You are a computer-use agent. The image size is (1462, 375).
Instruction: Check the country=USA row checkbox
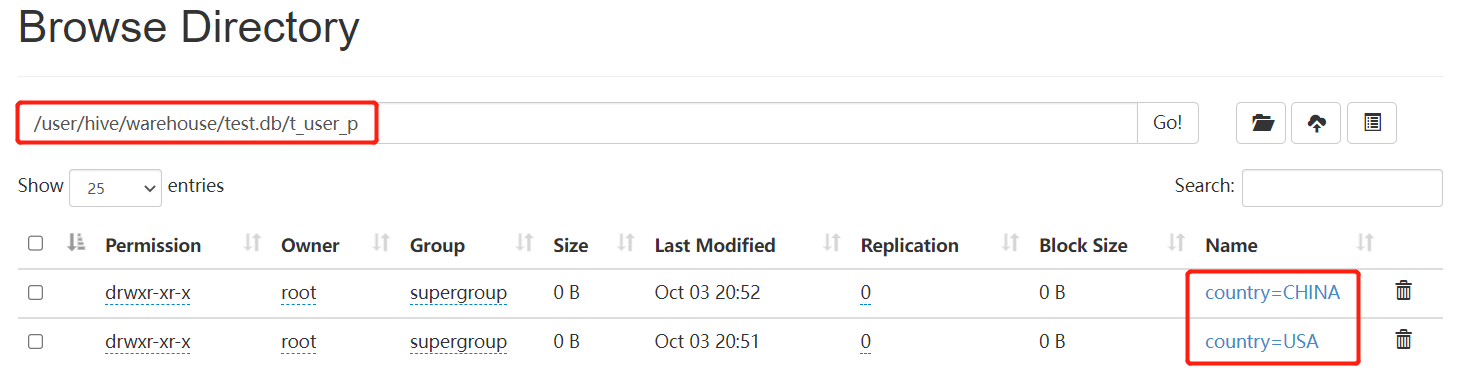click(36, 341)
